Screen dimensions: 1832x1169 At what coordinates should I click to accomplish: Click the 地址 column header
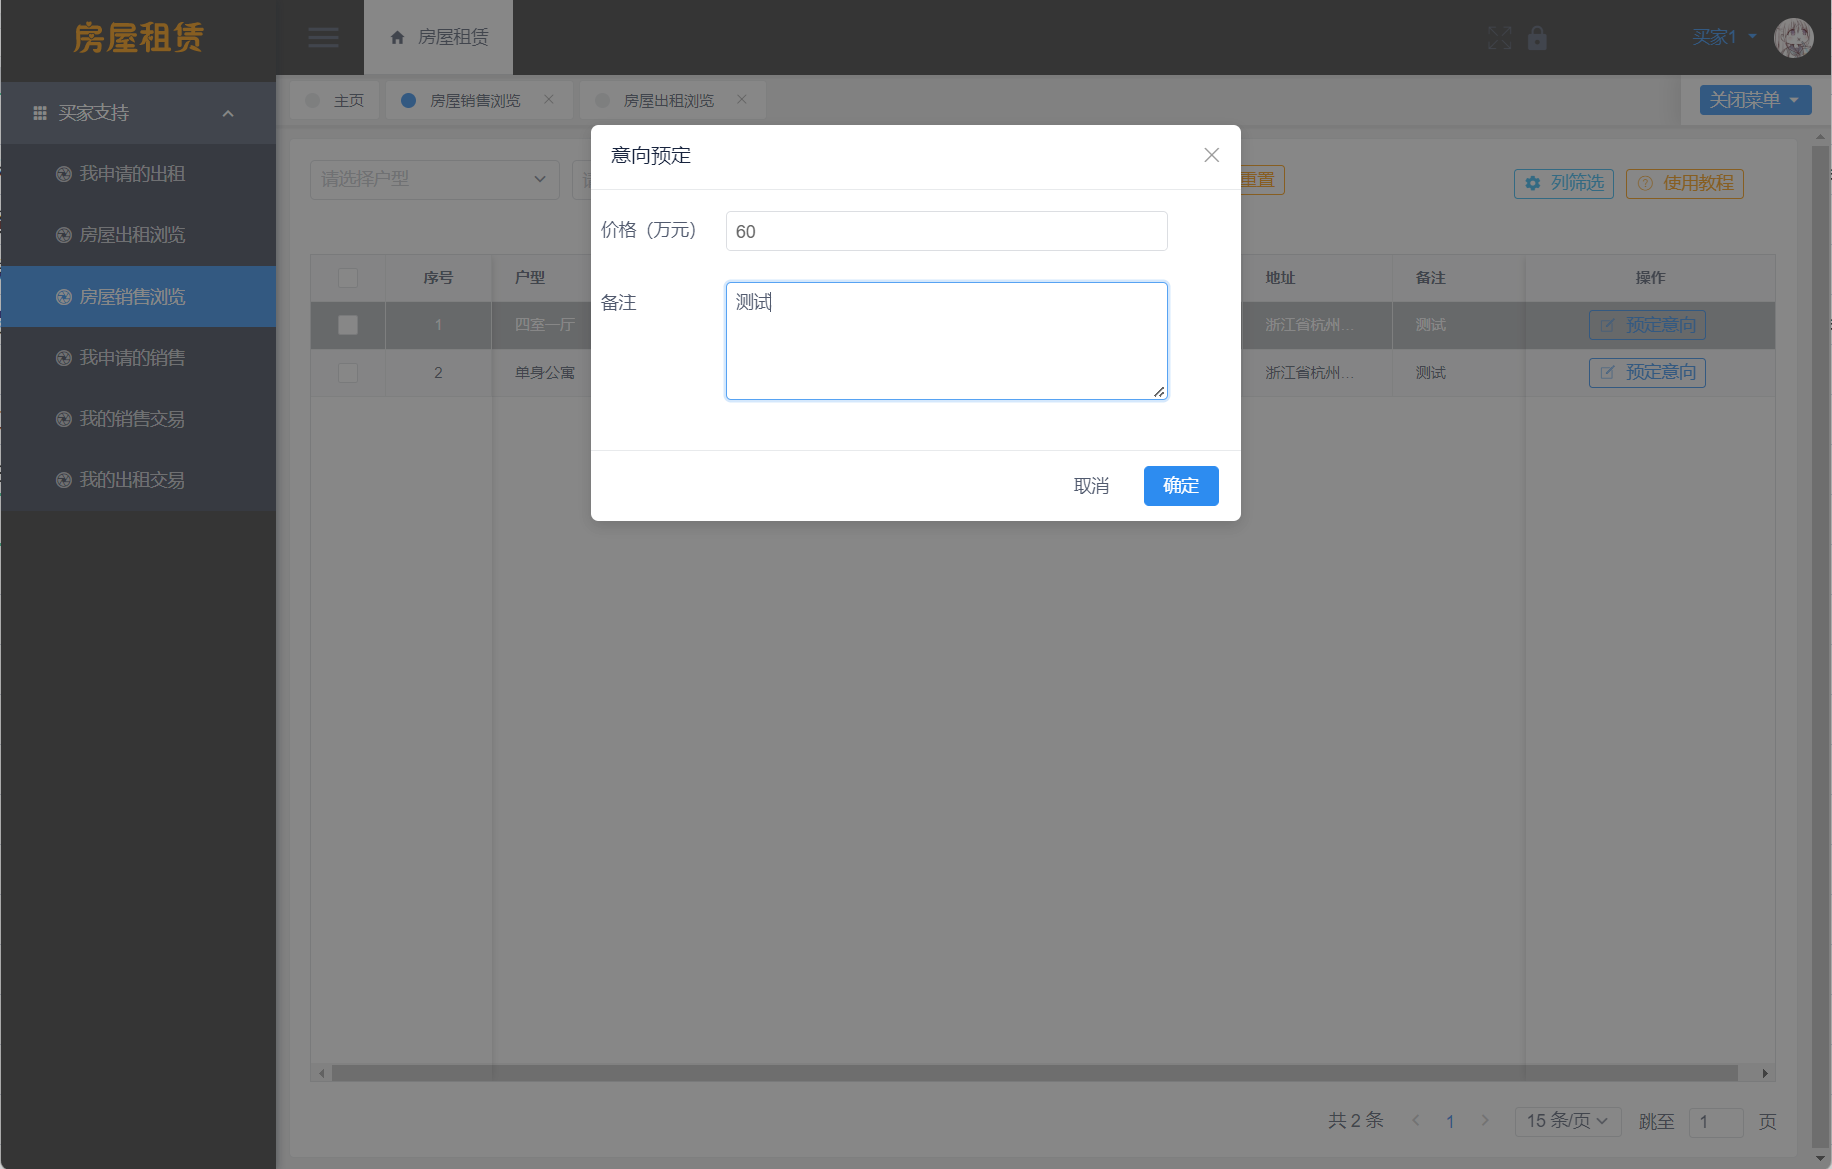[1280, 278]
